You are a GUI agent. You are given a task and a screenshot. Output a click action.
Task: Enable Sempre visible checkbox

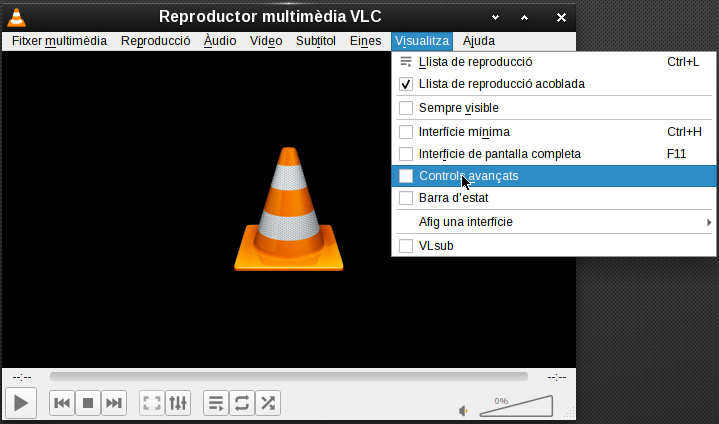[x=406, y=108]
